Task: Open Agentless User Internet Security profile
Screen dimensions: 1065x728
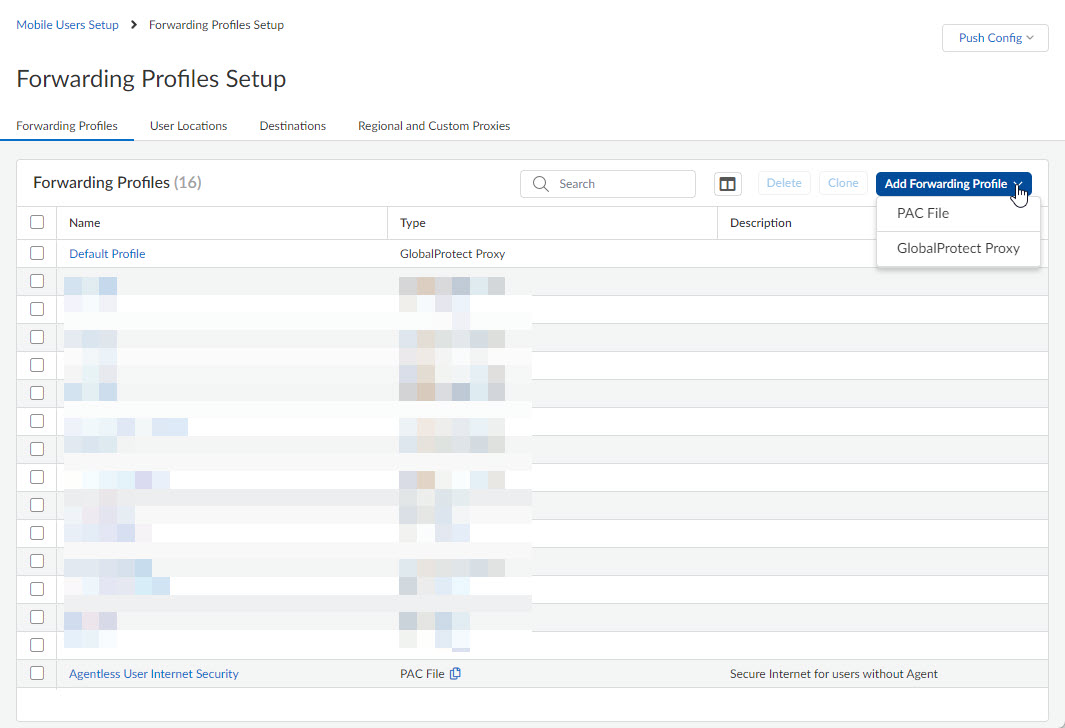Action: coord(154,674)
